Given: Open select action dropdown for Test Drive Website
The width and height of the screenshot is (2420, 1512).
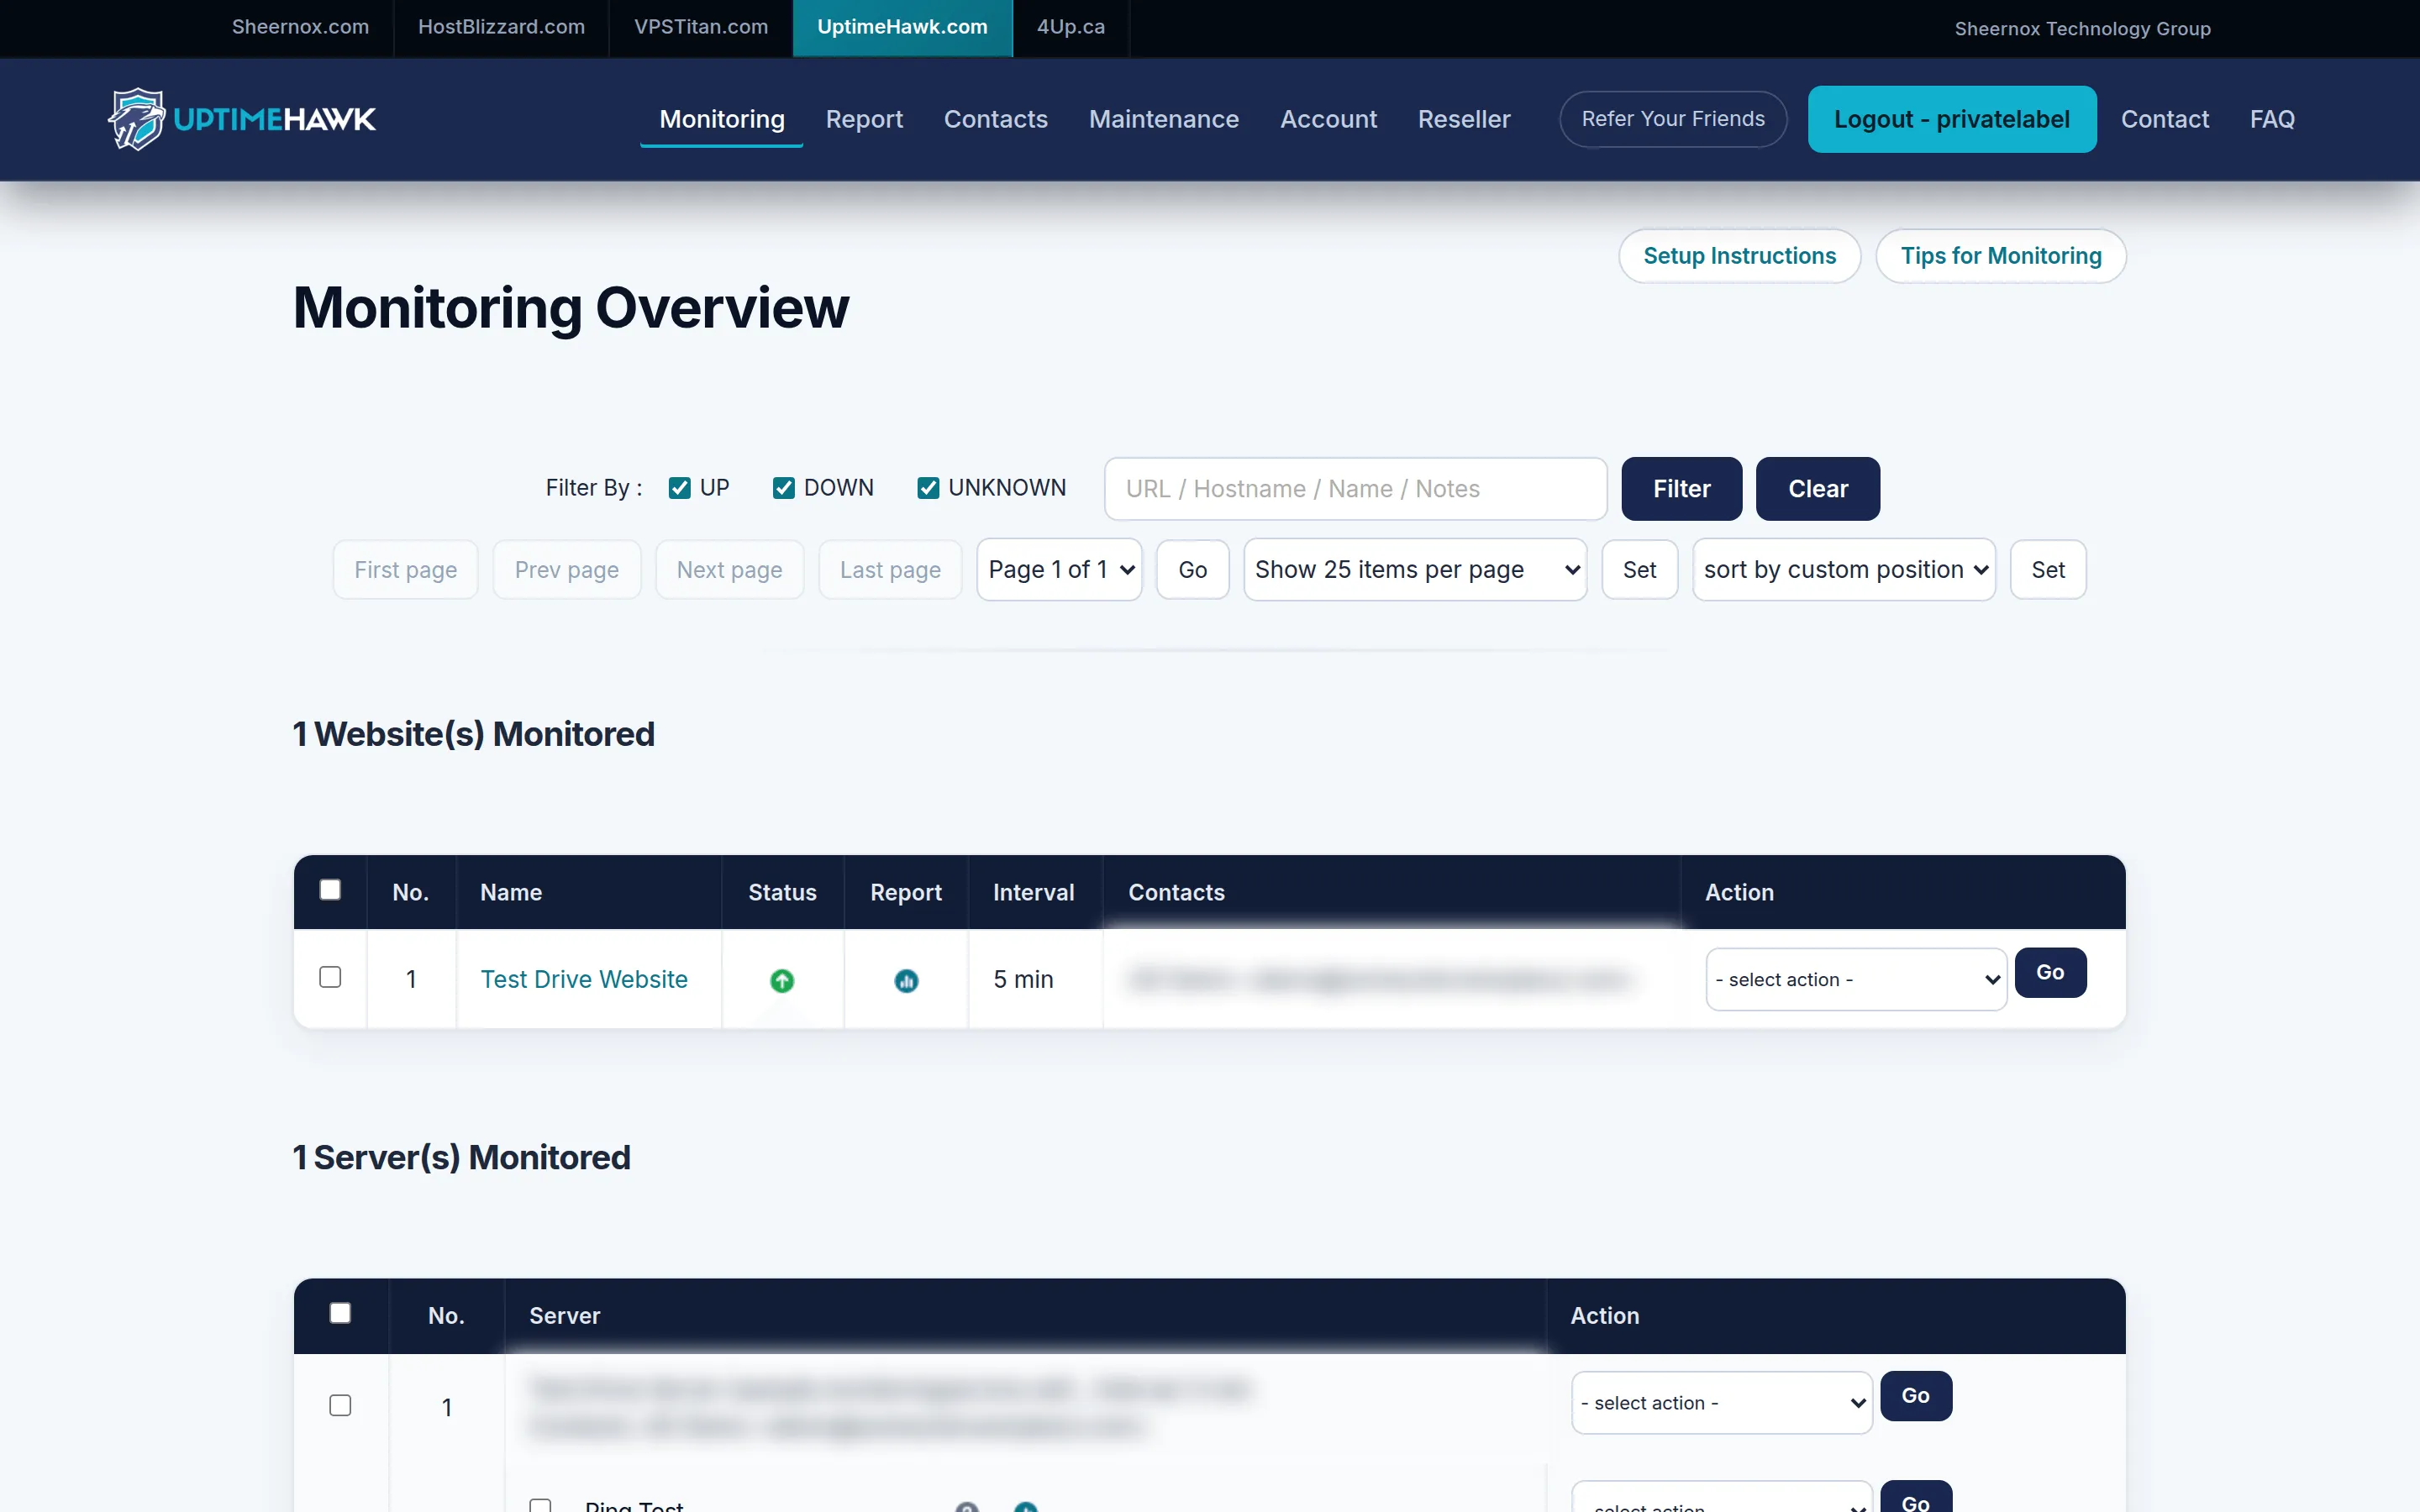Looking at the screenshot, I should [x=1856, y=979].
